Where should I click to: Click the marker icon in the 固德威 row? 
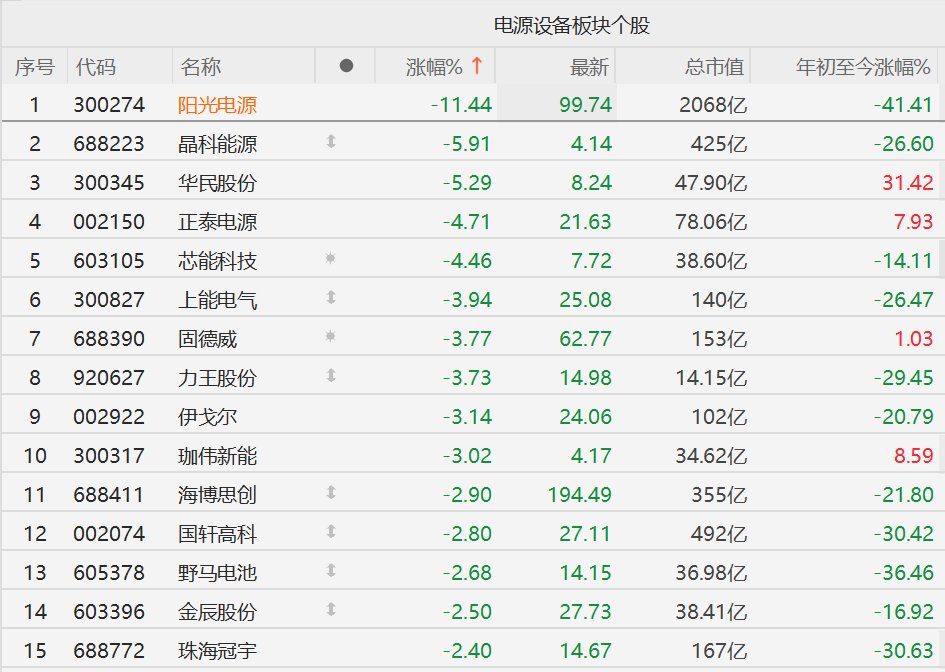[330, 336]
